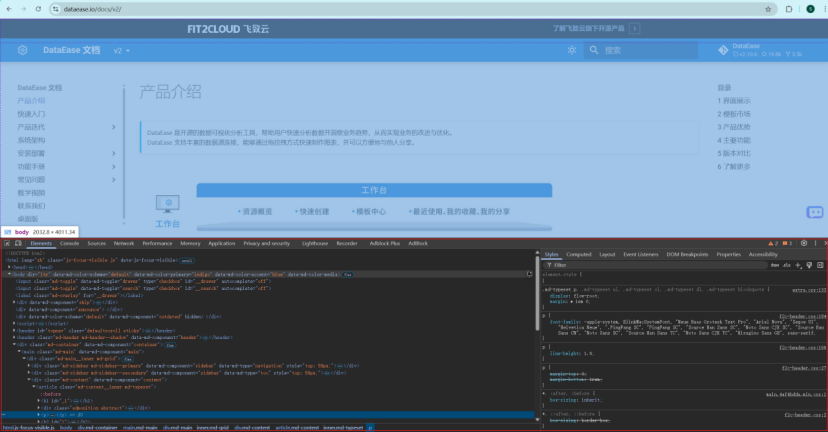Expand the head element in DOM tree
The width and height of the screenshot is (828, 432).
point(9,267)
